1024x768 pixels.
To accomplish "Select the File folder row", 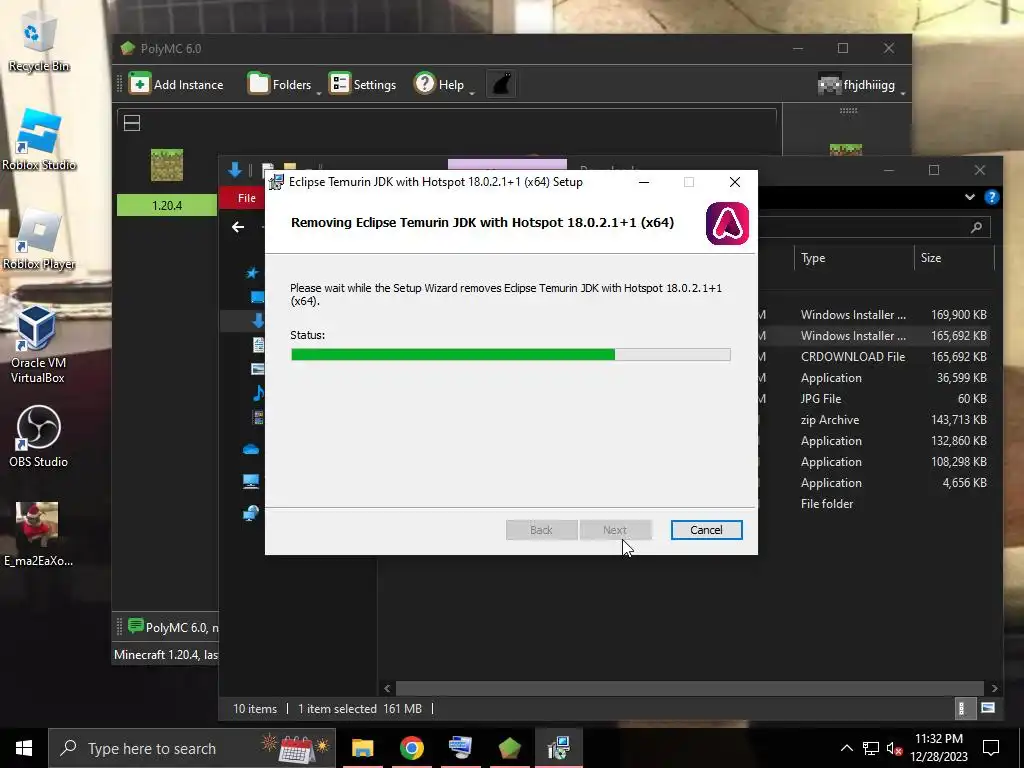I will click(874, 504).
